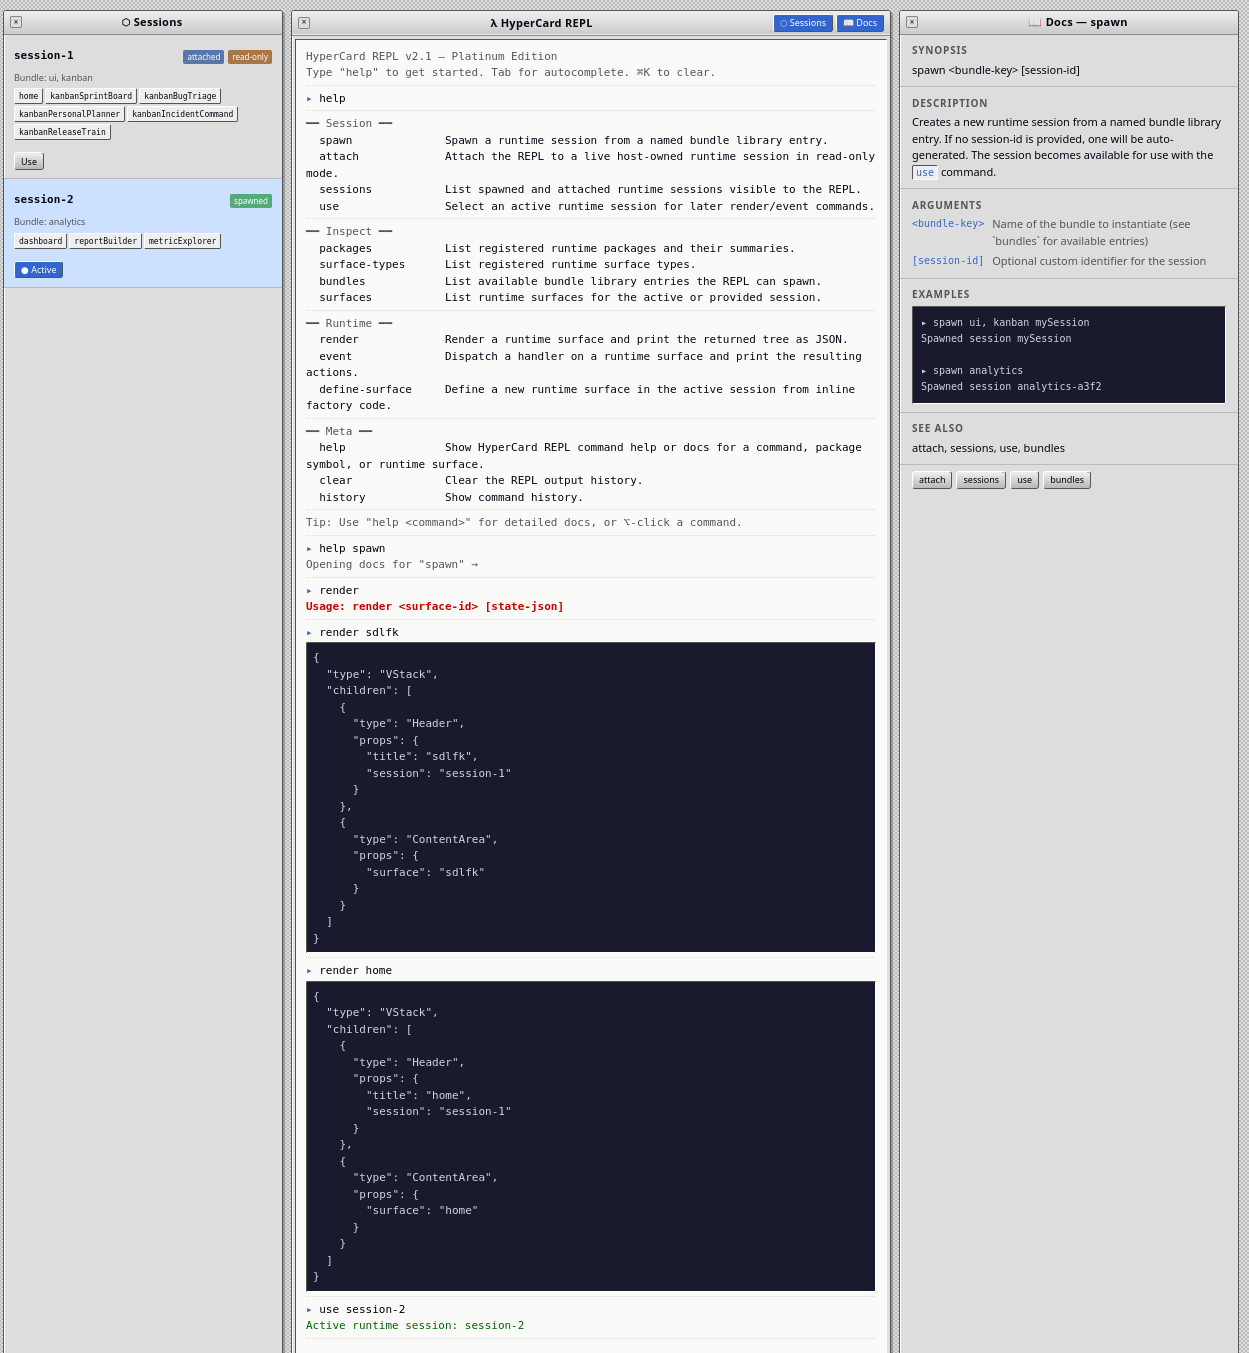Screen dimensions: 1249x1353
Task: Close the Docs spawn panel
Action: (912, 22)
